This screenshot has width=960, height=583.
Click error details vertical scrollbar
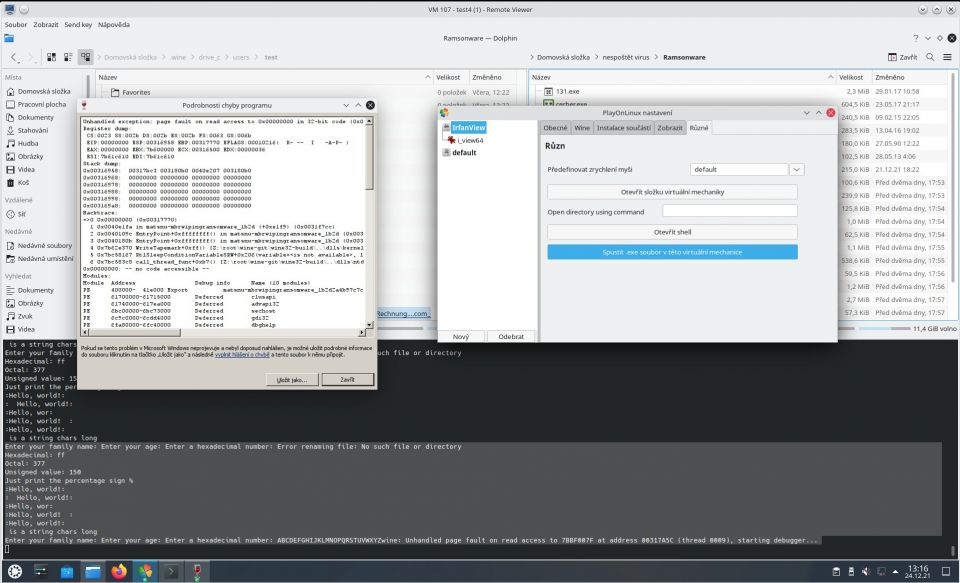369,224
